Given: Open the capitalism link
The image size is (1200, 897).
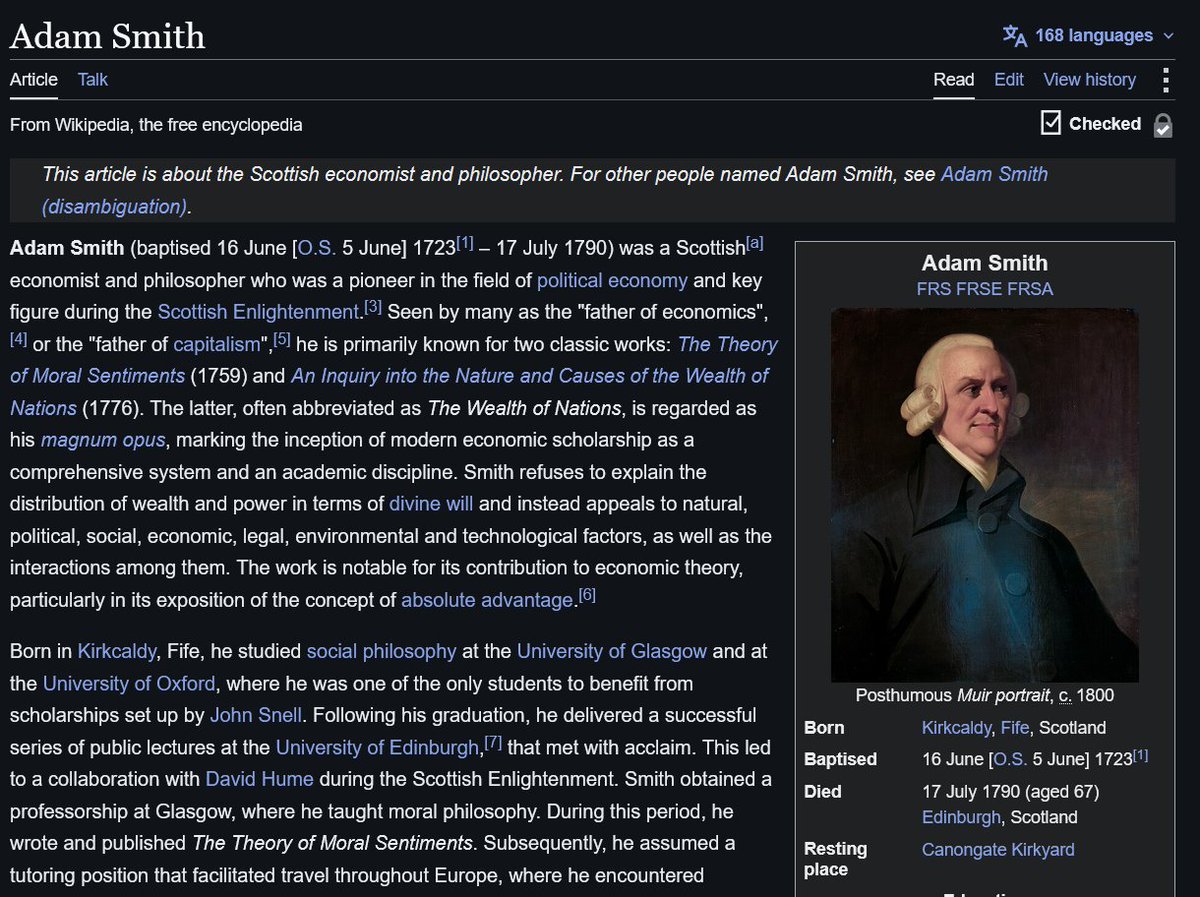Looking at the screenshot, I should click(x=216, y=344).
